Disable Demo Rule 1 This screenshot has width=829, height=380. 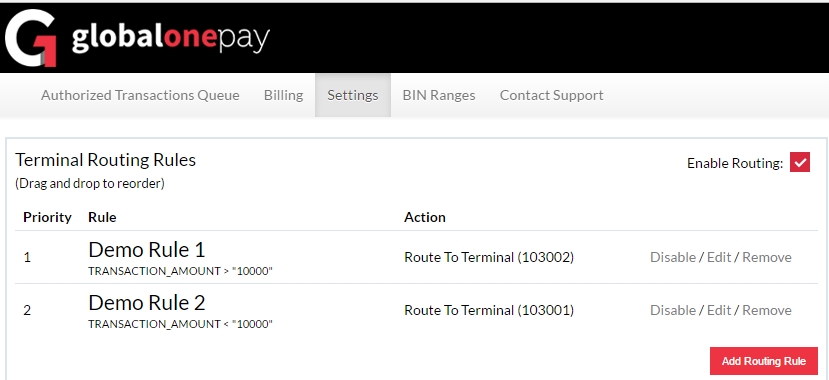pos(673,257)
